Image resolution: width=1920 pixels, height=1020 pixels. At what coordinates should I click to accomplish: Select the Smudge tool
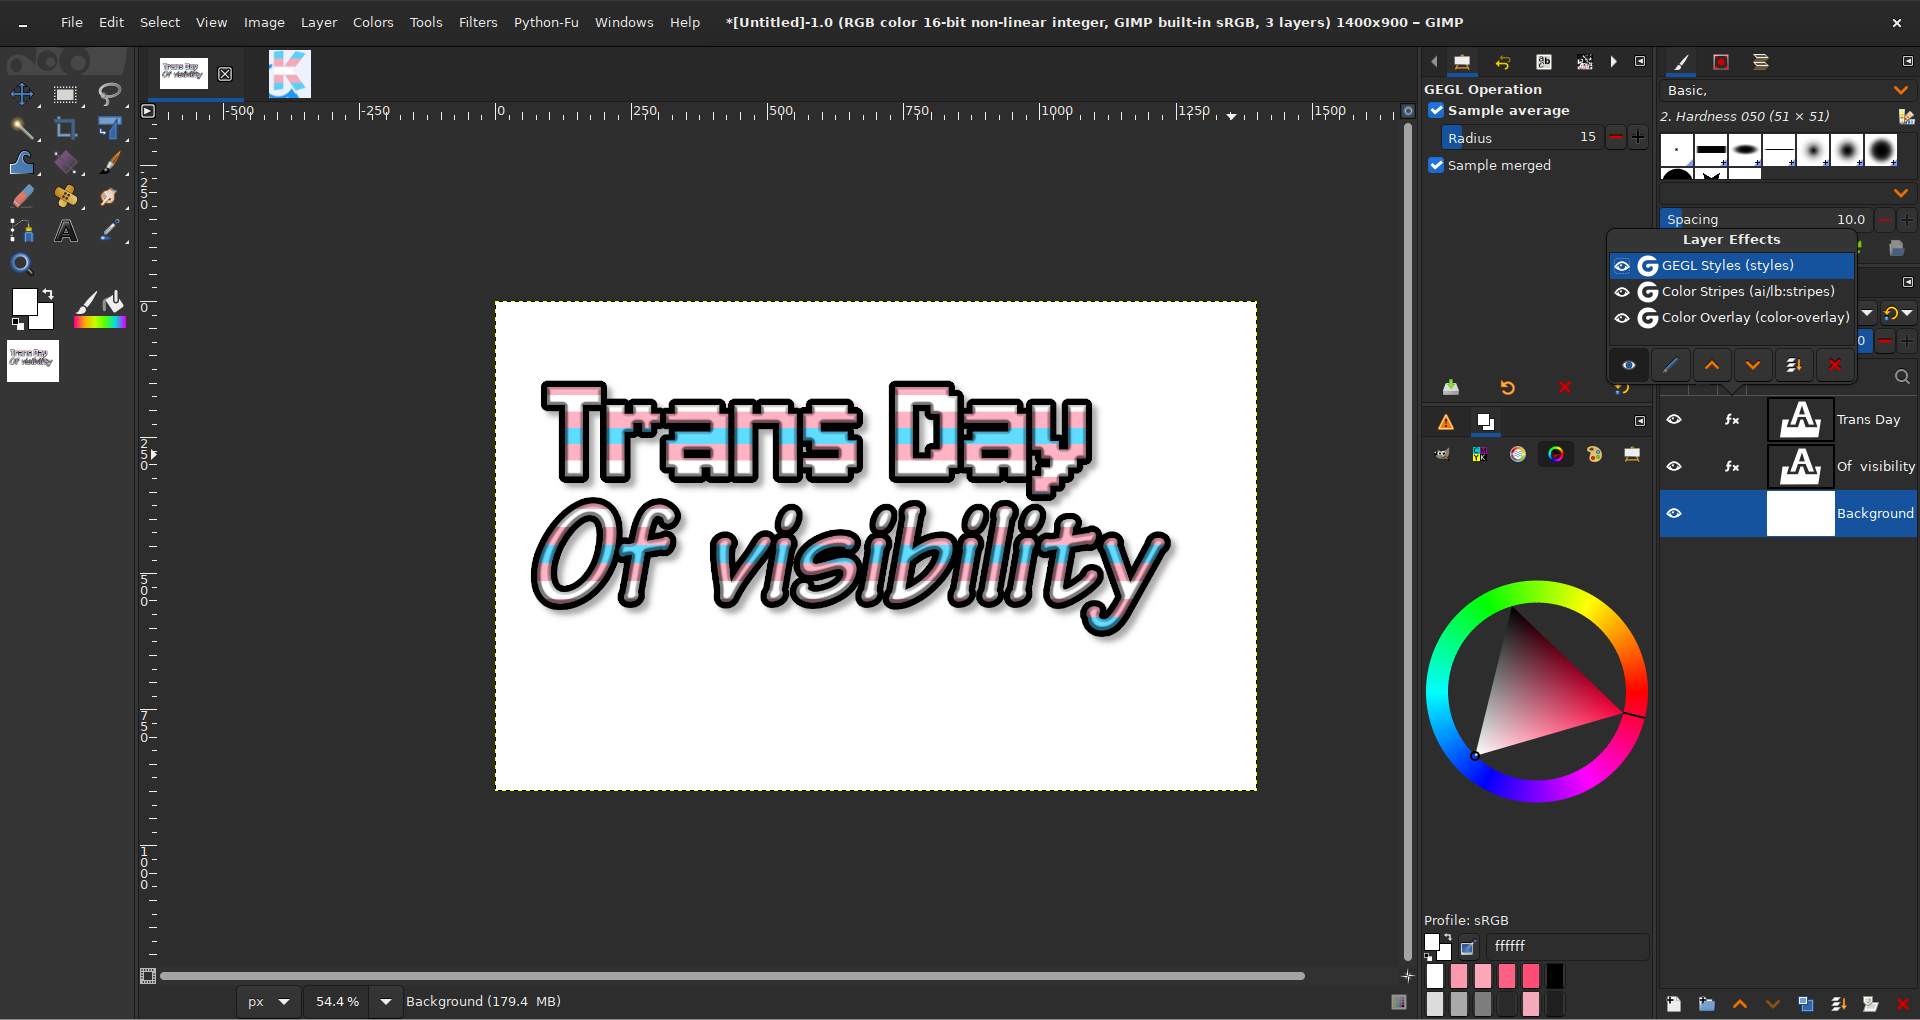click(x=109, y=197)
